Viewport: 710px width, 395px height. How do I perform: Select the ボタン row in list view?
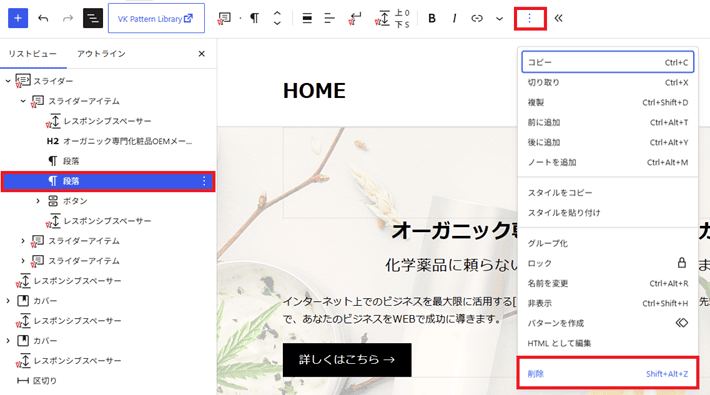pyautogui.click(x=108, y=201)
